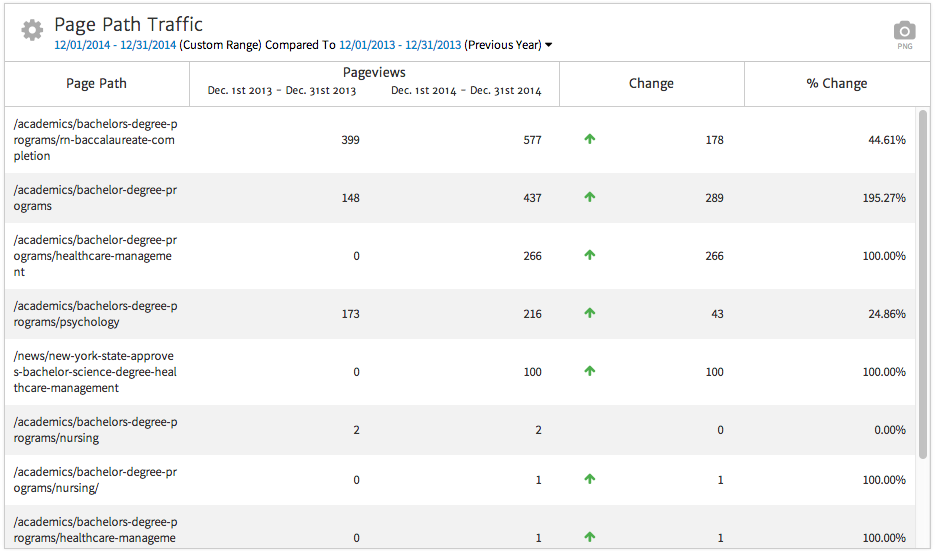Image resolution: width=935 pixels, height=553 pixels.
Task: Open the 12/01/2014 - 12/31/2014 custom range link
Action: (115, 45)
